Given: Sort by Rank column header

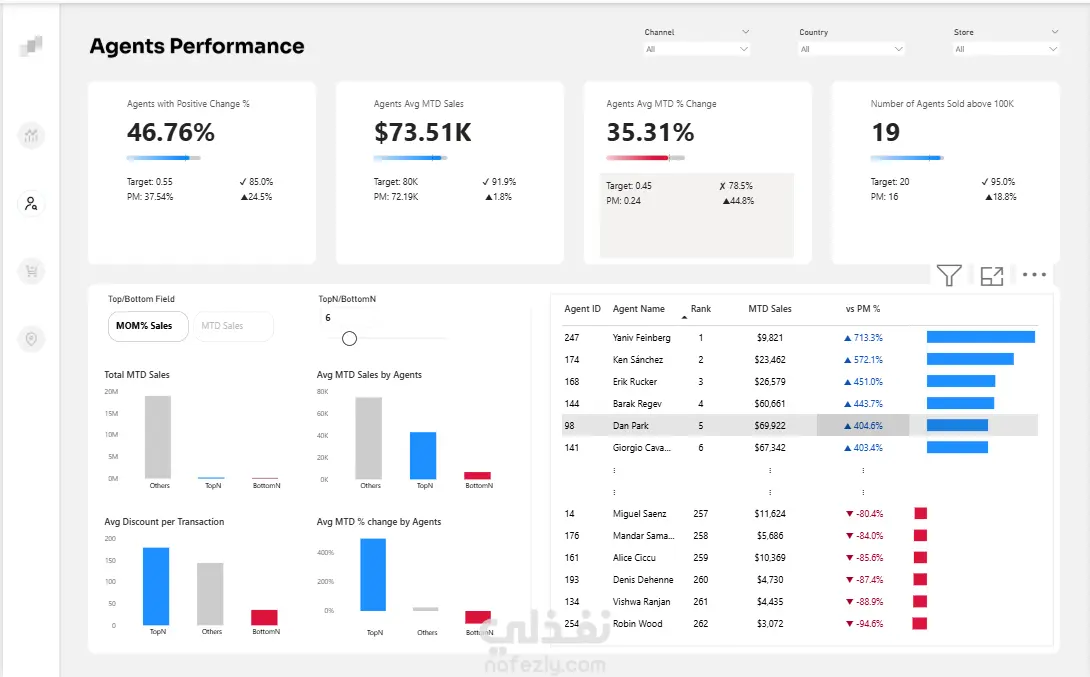Looking at the screenshot, I should pyautogui.click(x=701, y=309).
